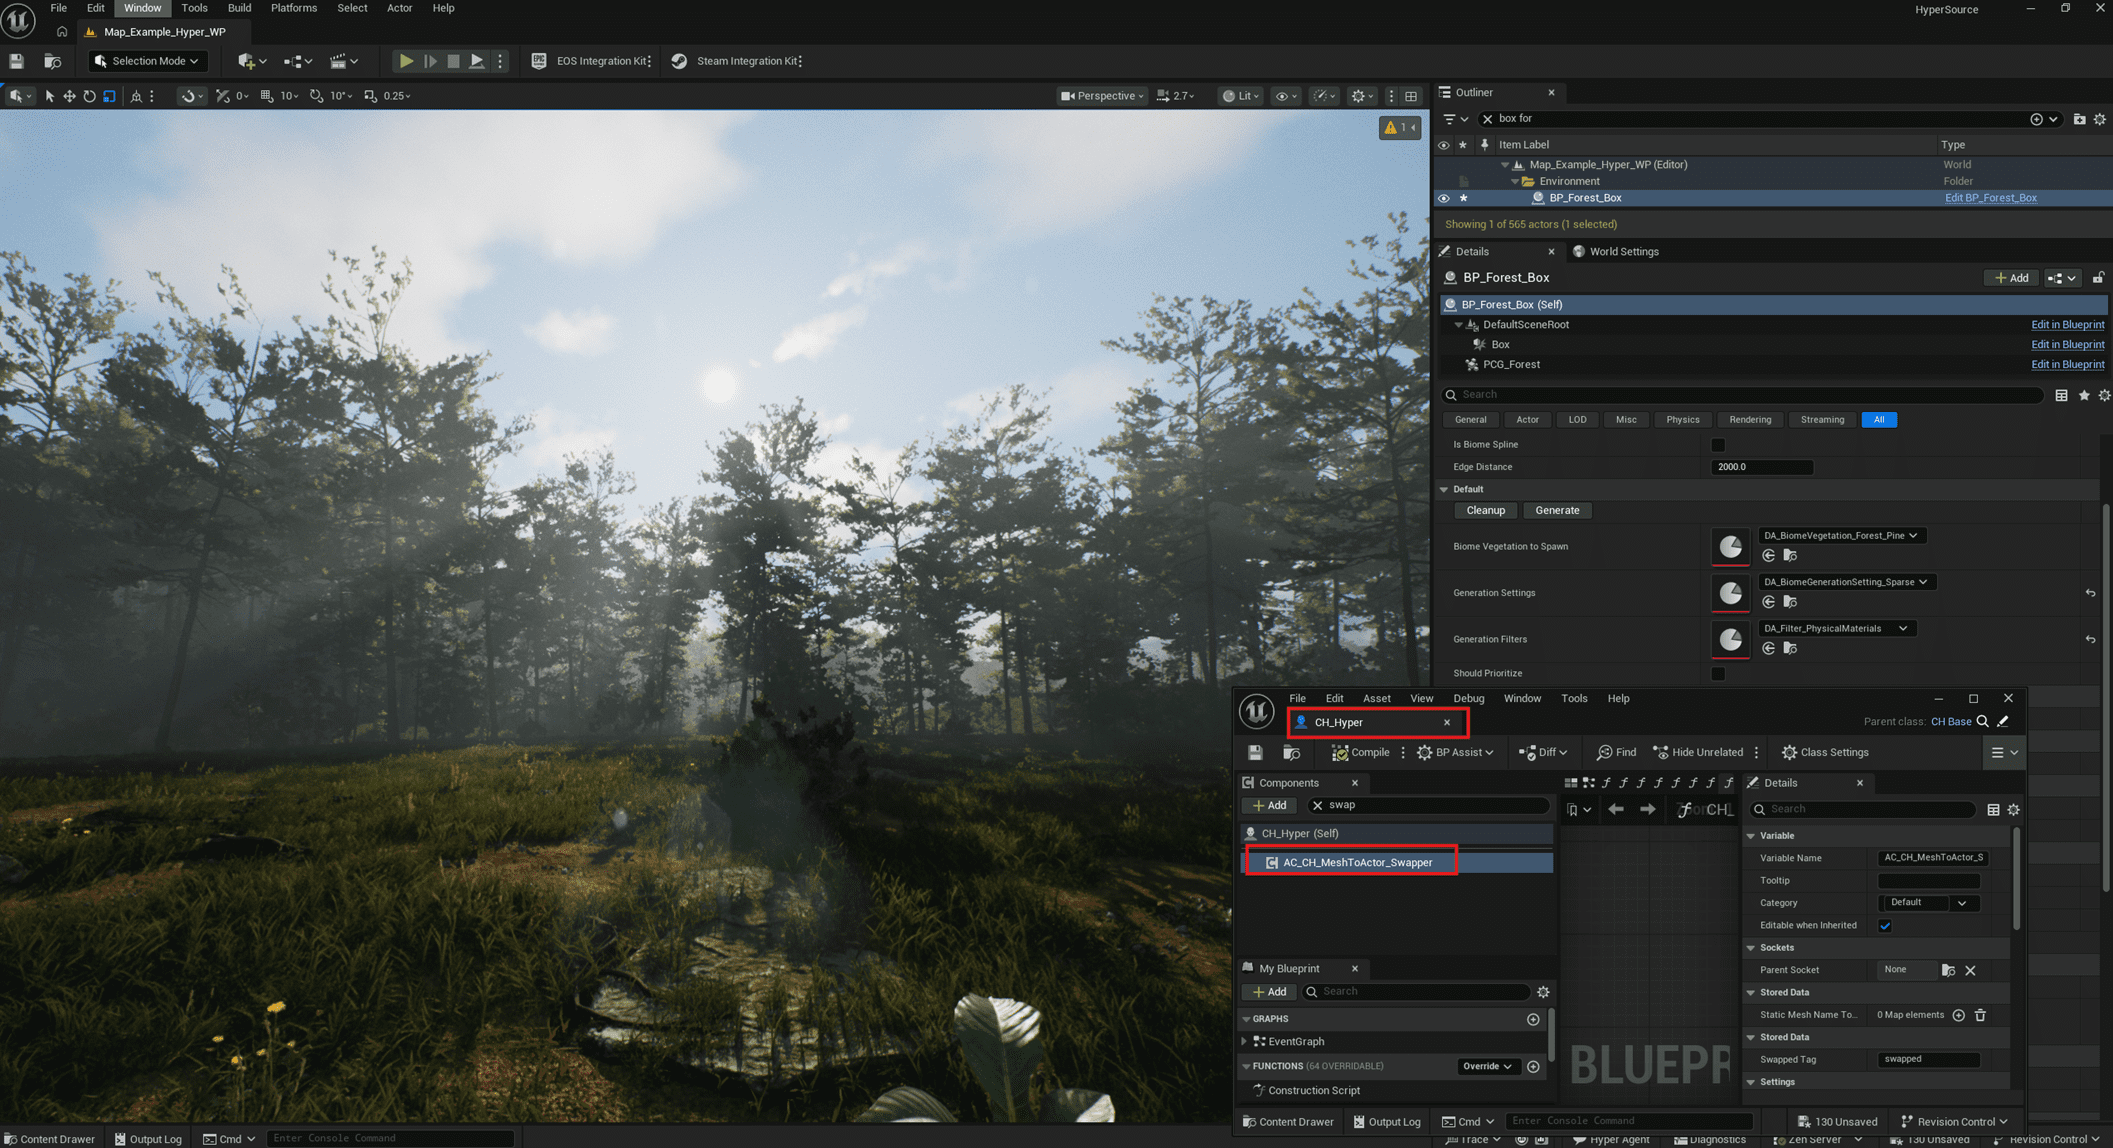Toggle grid location snapping icon
This screenshot has width=2113, height=1148.
[x=266, y=96]
